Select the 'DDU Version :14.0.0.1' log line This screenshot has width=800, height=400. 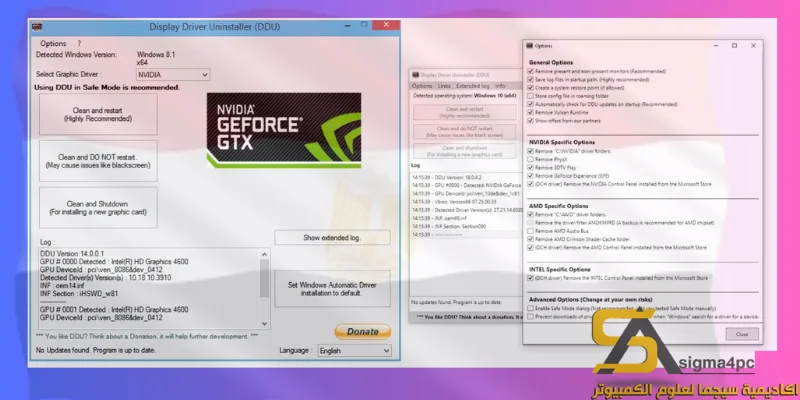coord(72,254)
